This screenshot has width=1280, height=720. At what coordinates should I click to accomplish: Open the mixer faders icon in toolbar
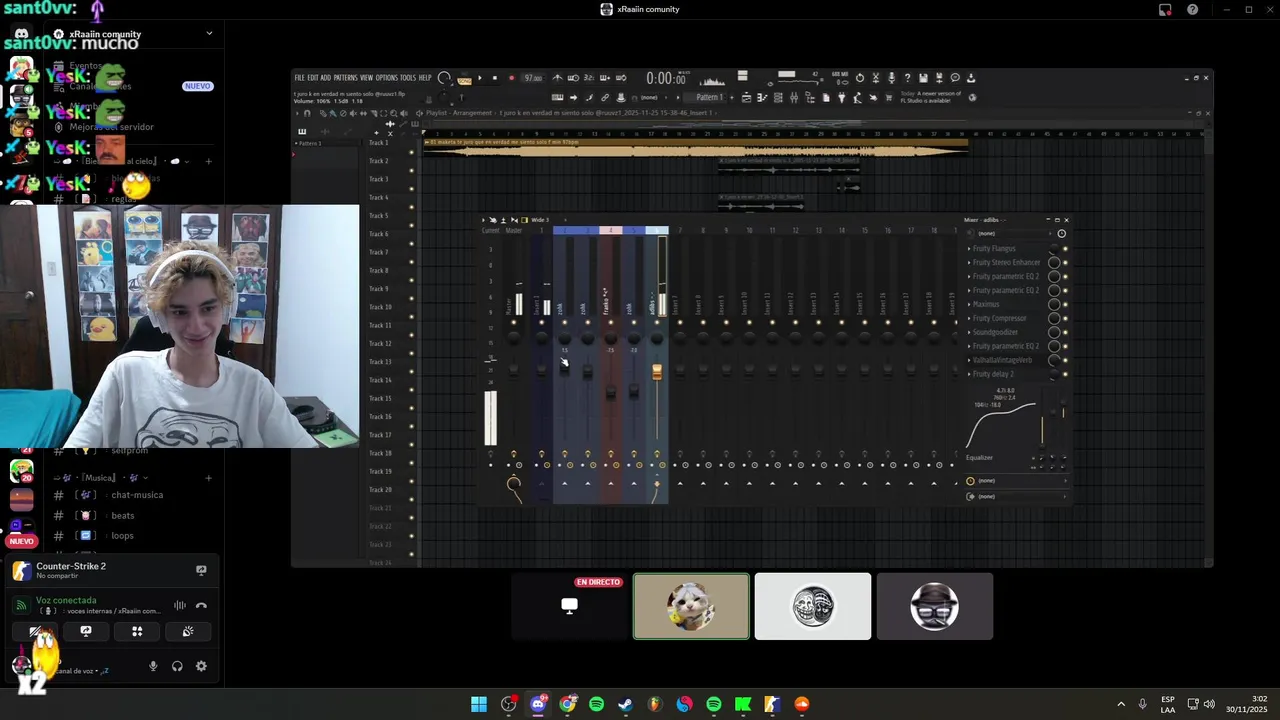coord(794,97)
